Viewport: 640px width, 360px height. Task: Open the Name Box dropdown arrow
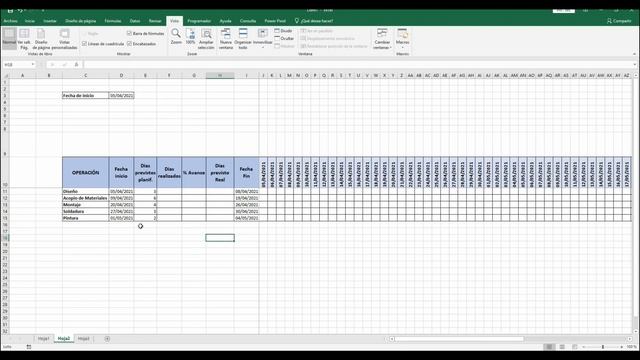coord(33,64)
